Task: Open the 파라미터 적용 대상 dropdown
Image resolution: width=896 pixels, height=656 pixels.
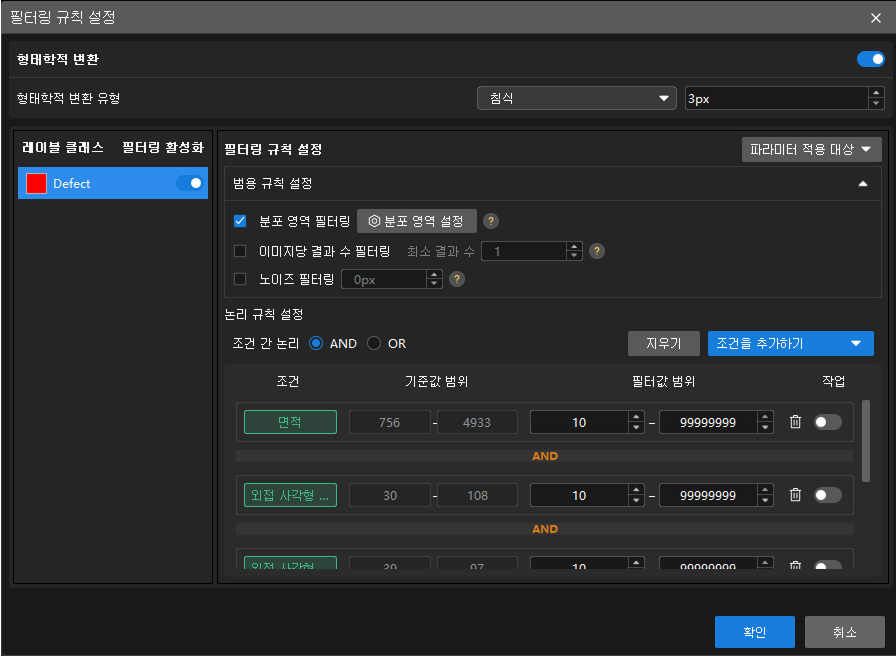Action: [811, 149]
